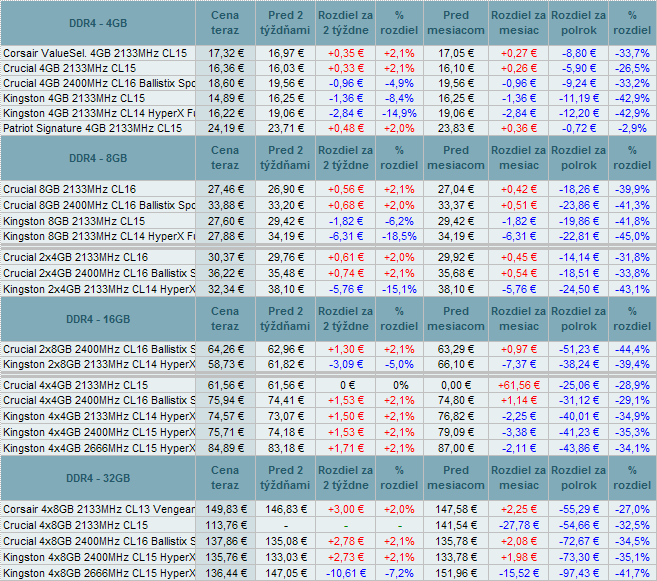The height and width of the screenshot is (581, 657).
Task: Click the 149,83 € current price cell
Action: point(225,509)
